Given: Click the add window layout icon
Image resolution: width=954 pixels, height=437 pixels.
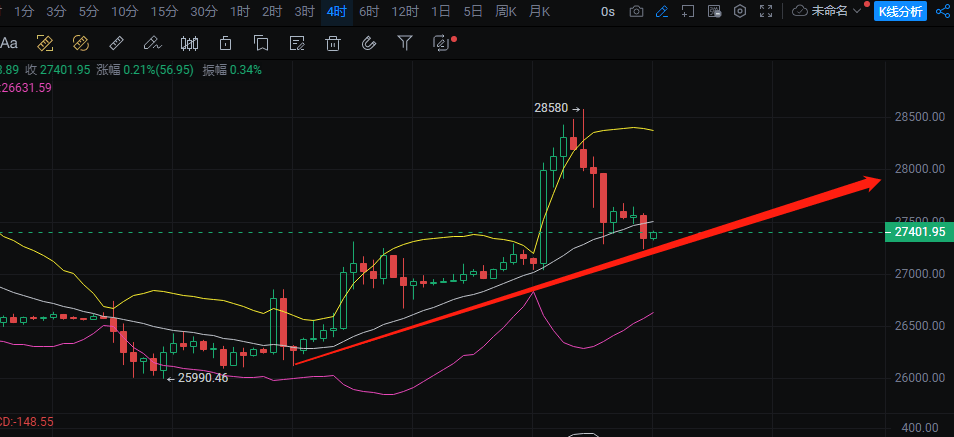Looking at the screenshot, I should 688,11.
